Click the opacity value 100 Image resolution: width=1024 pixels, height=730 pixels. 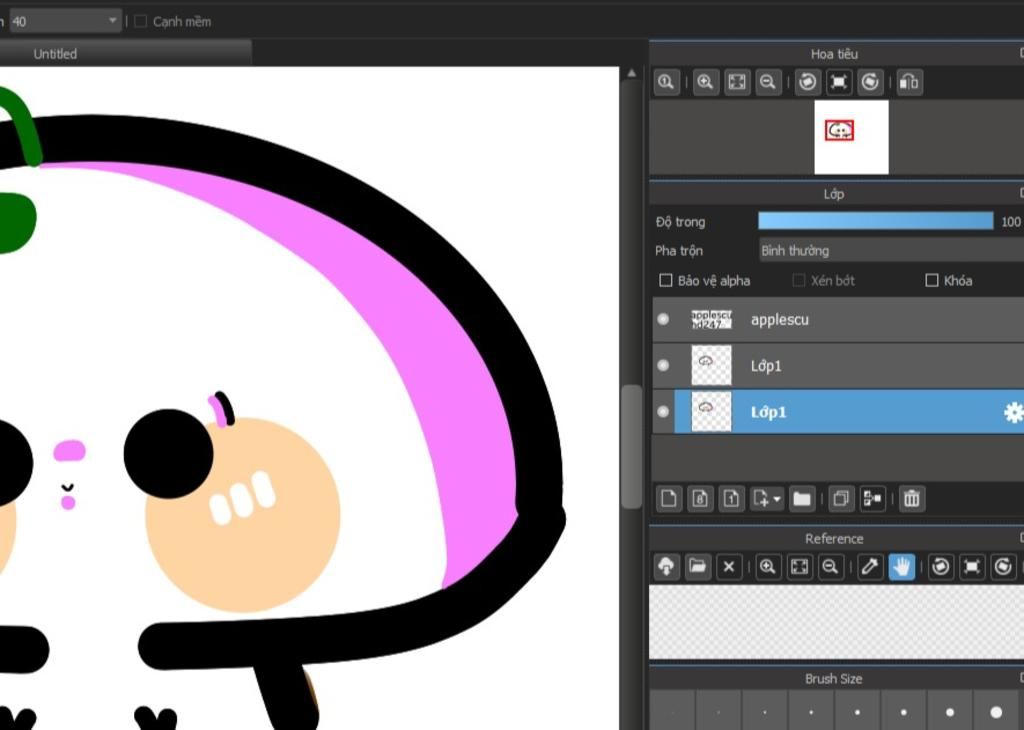(1010, 221)
